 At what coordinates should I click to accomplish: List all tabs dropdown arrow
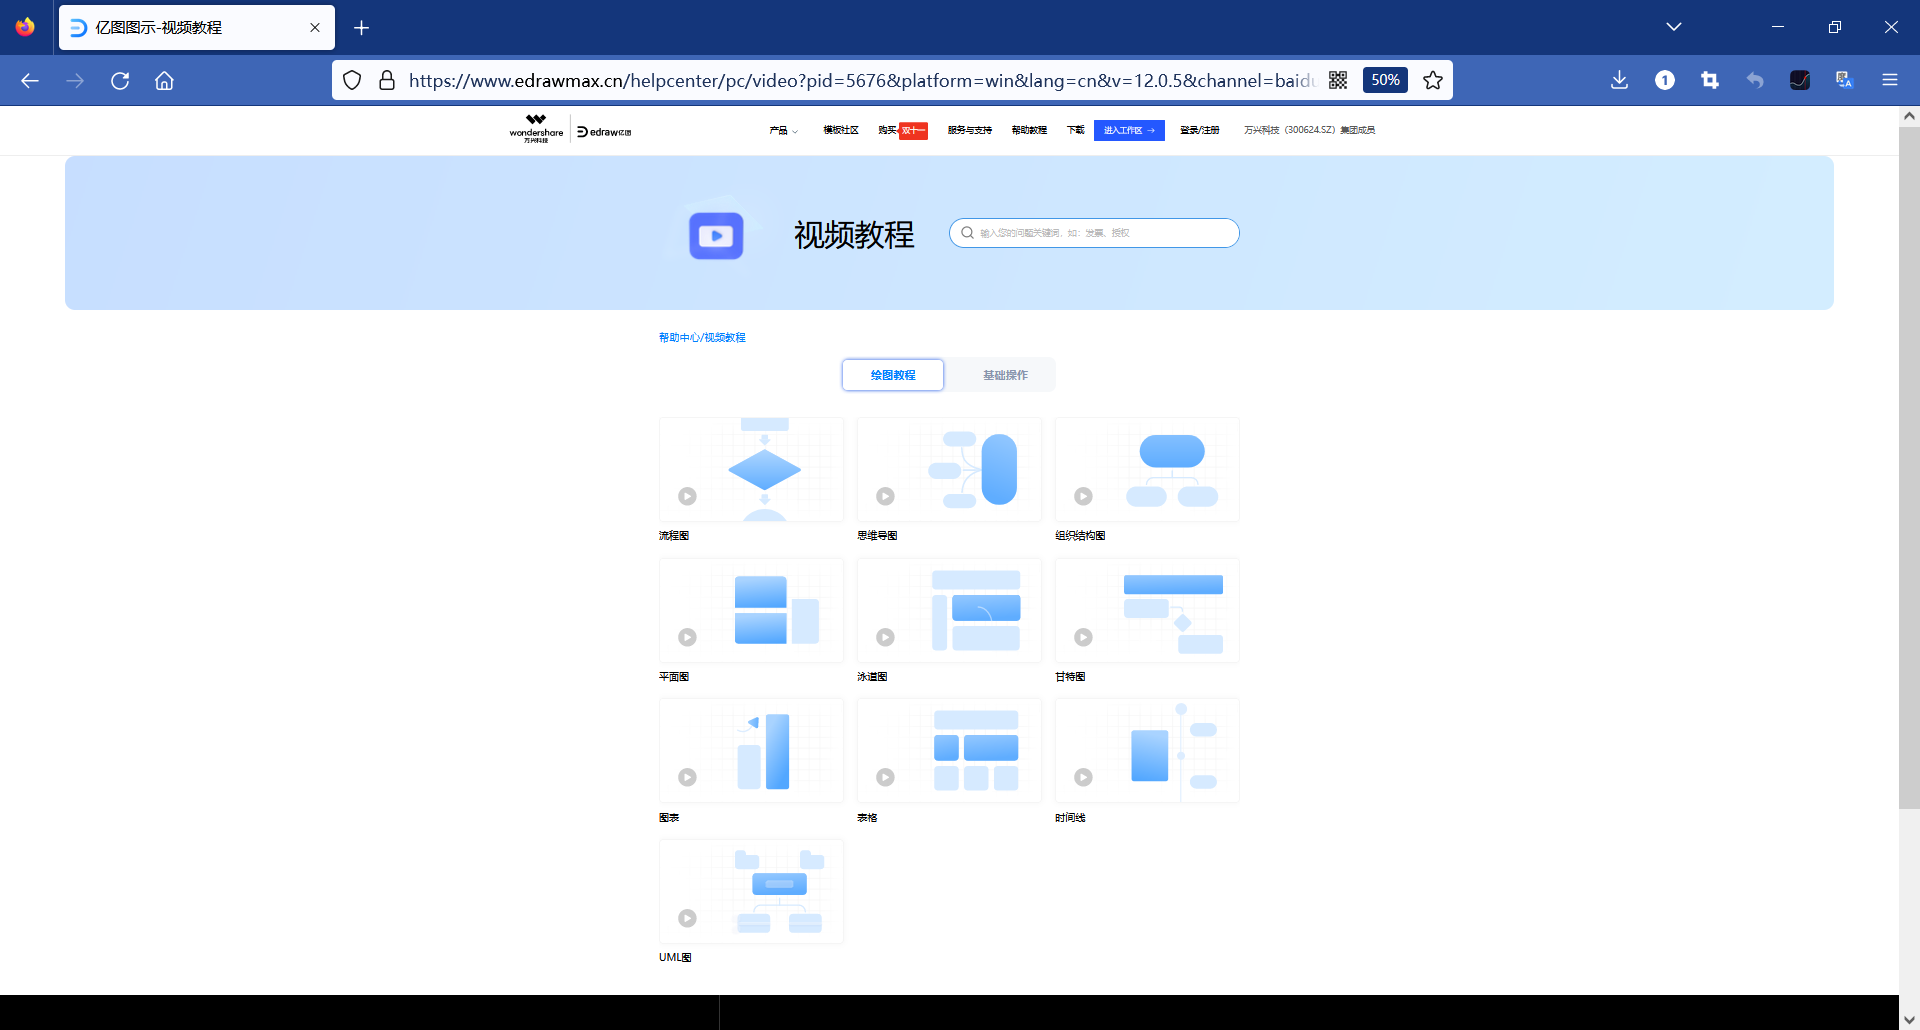(1674, 27)
